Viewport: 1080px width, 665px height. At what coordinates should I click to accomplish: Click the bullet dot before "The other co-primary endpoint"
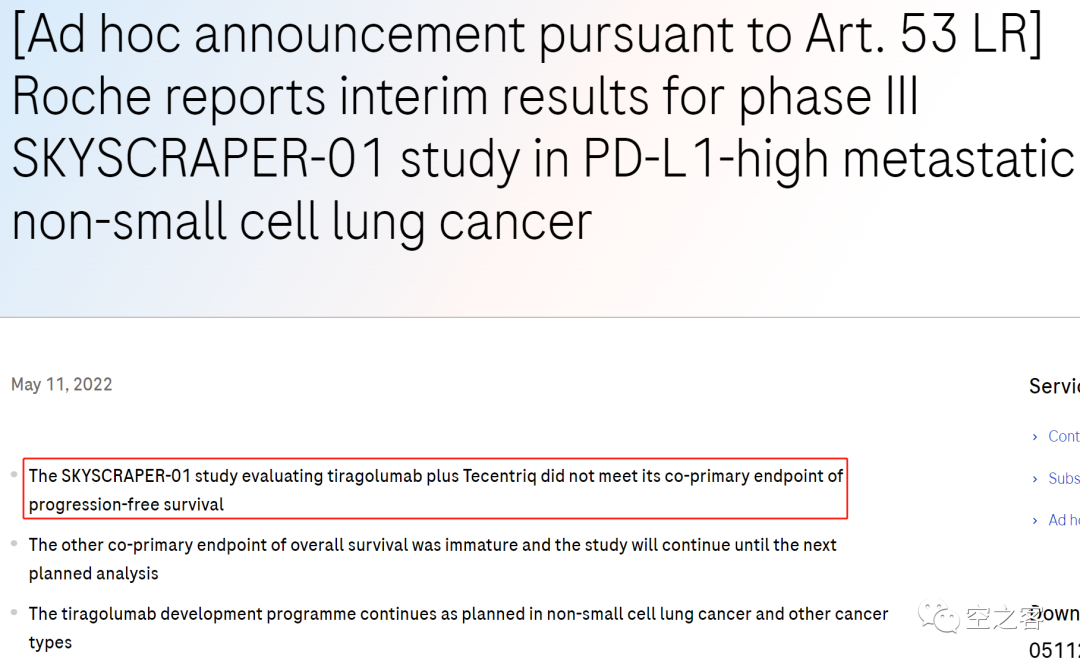point(14,543)
